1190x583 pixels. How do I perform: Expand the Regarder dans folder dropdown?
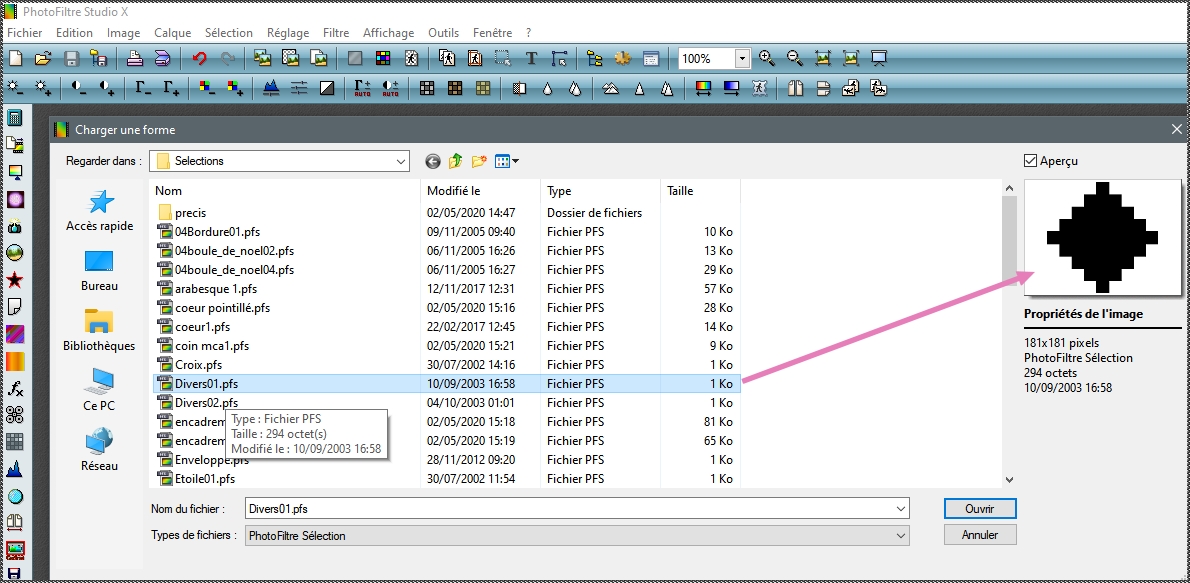pyautogui.click(x=401, y=161)
